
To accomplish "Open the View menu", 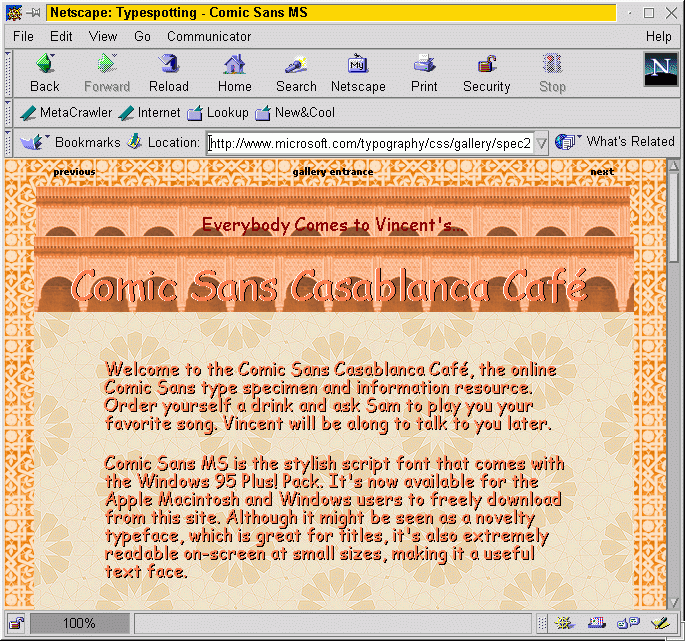I will point(103,36).
